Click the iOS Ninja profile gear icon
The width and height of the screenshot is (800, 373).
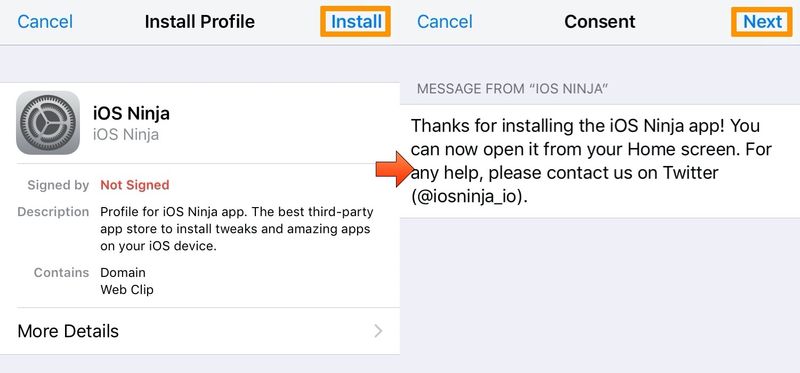tap(48, 122)
